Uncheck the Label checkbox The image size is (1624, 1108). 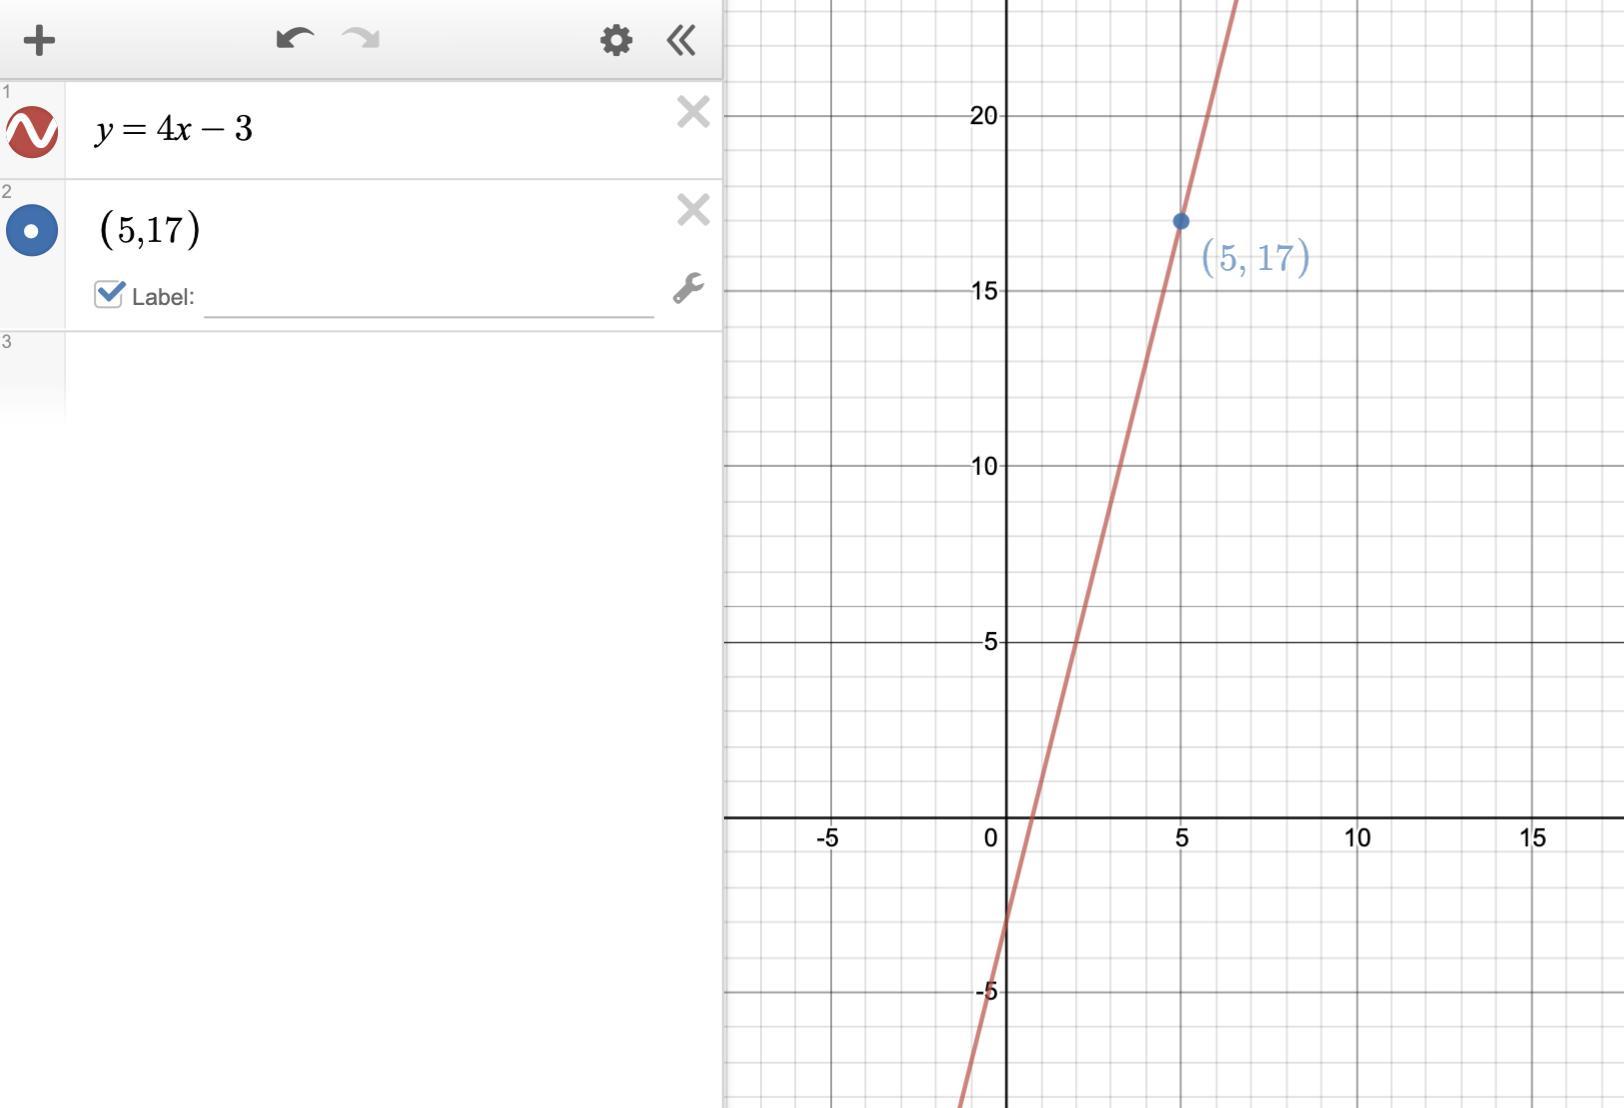(109, 294)
